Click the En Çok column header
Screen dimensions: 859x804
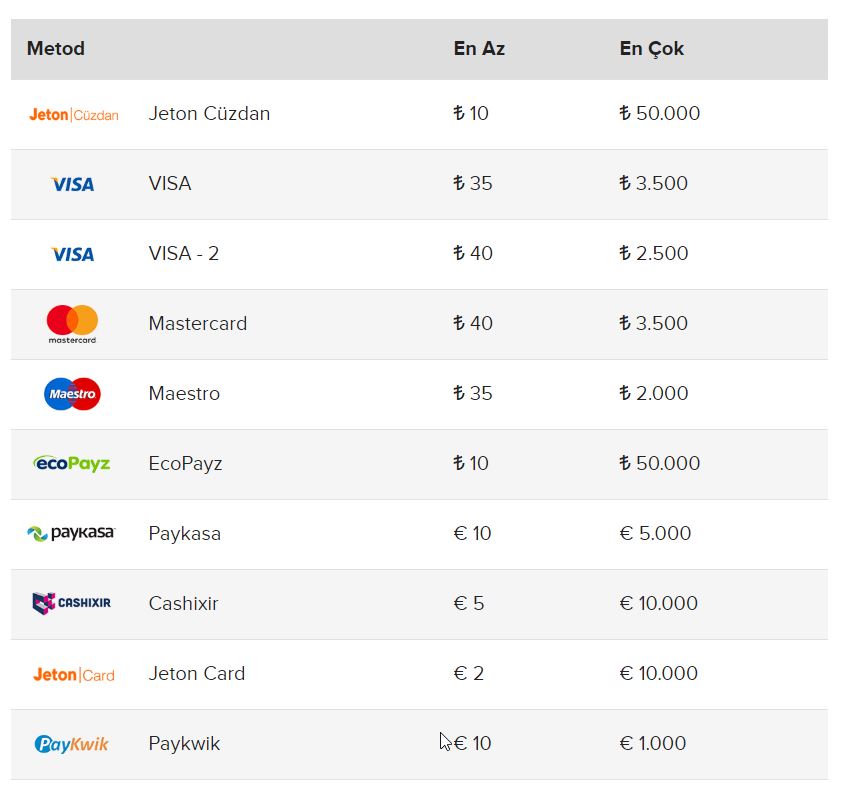tap(651, 49)
